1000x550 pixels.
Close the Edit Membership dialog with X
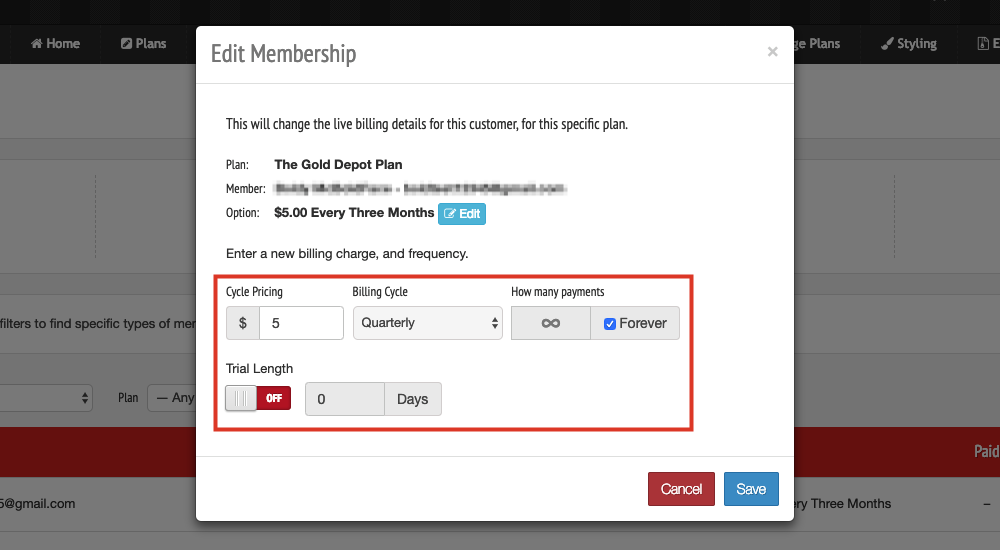click(772, 52)
